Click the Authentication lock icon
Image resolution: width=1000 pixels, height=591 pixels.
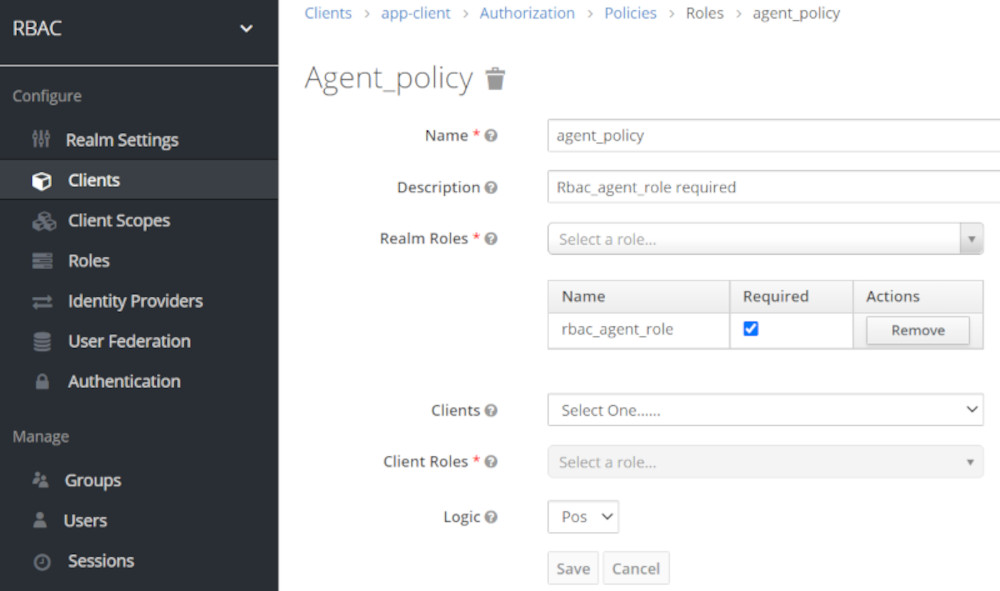click(42, 381)
